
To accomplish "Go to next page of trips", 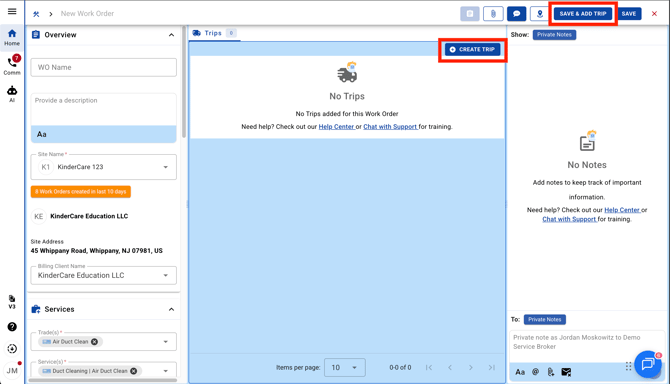I will pyautogui.click(x=470, y=367).
